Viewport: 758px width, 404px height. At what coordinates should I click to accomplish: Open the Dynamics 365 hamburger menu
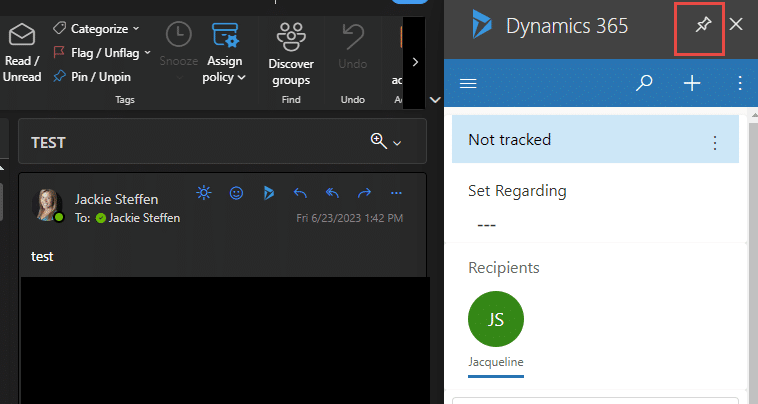click(x=468, y=83)
